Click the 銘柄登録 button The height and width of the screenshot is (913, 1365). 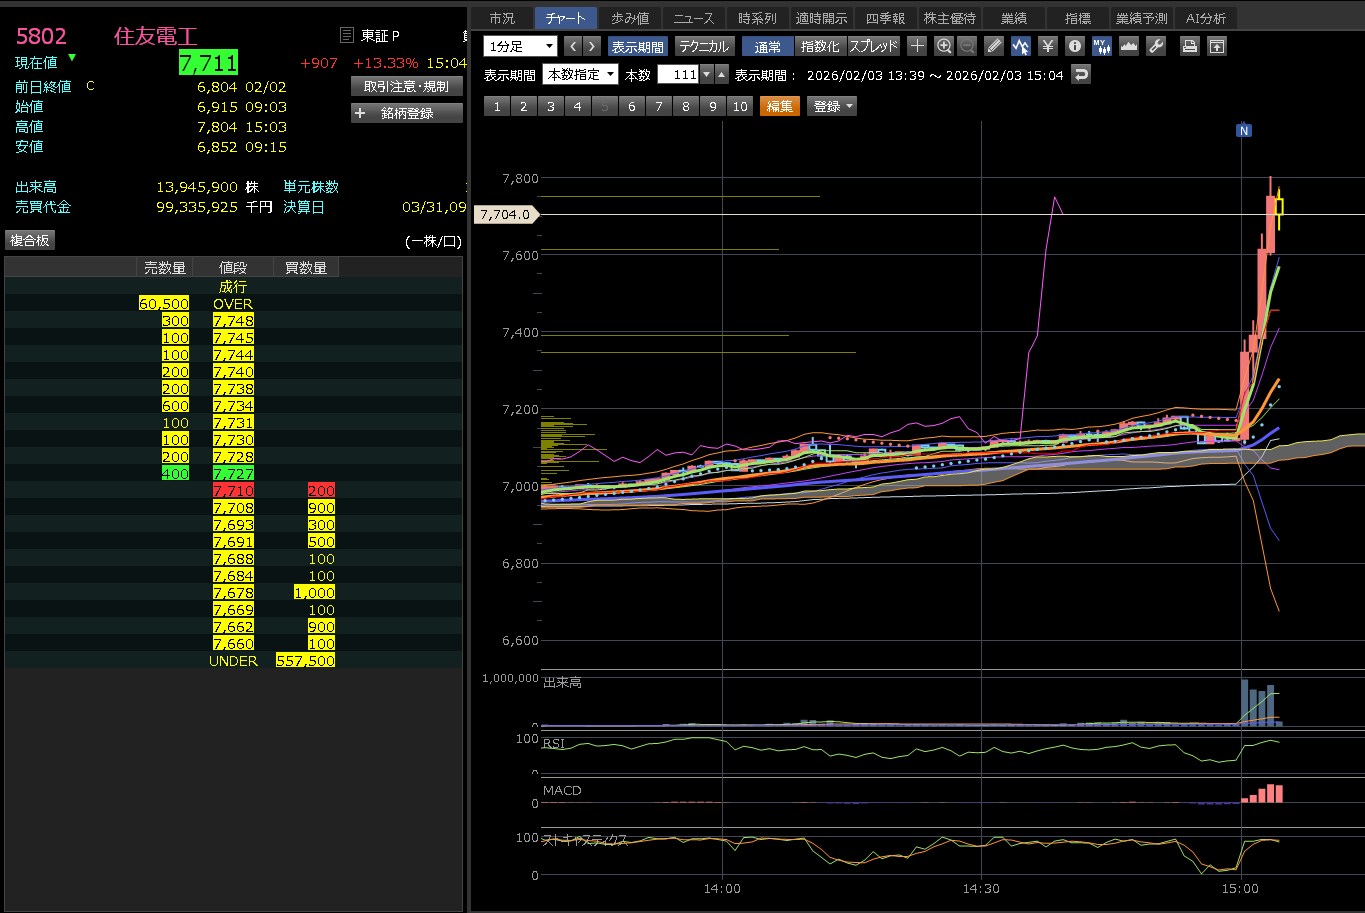tap(406, 113)
